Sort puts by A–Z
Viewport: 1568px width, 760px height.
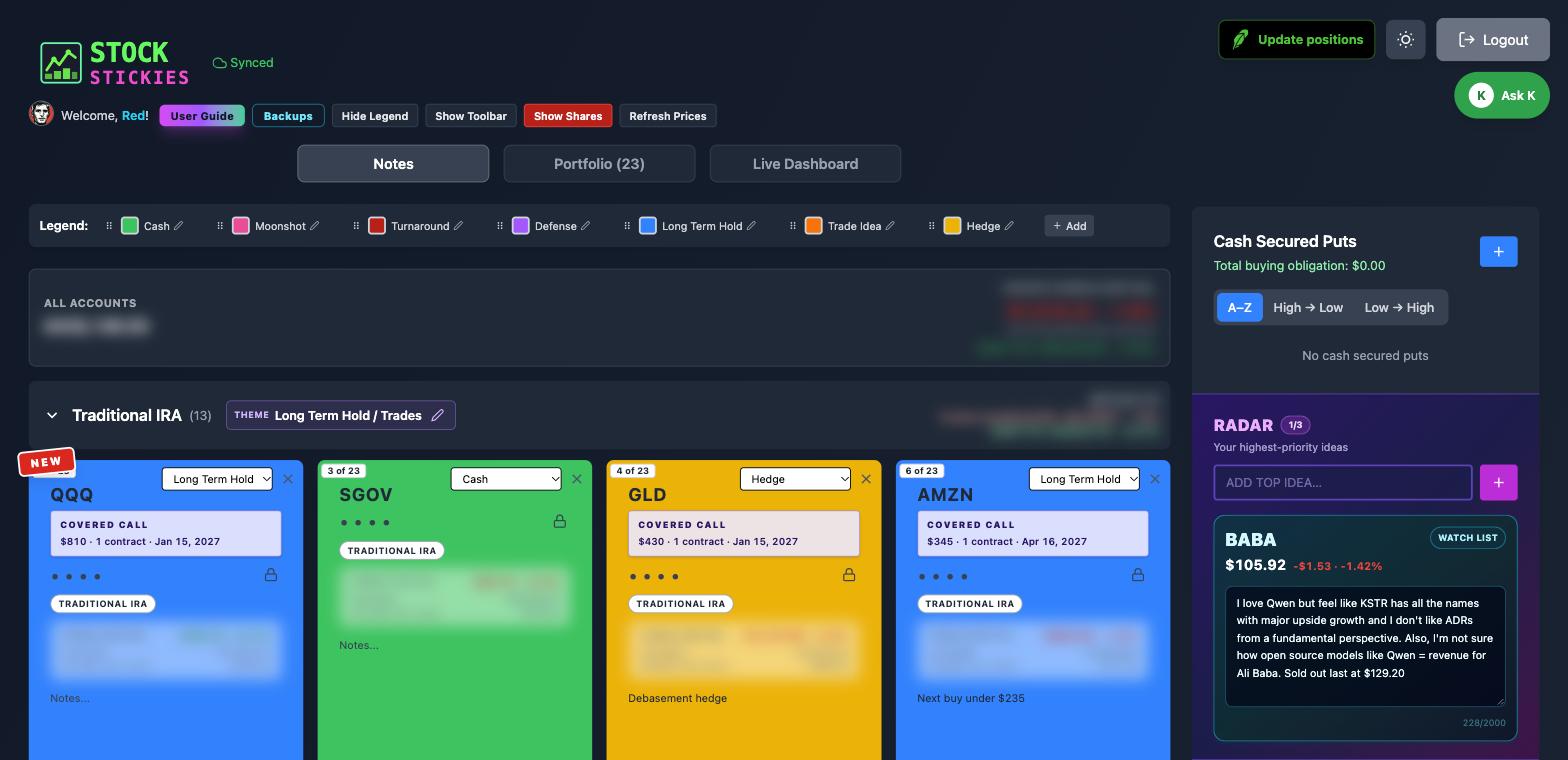[x=1239, y=308]
